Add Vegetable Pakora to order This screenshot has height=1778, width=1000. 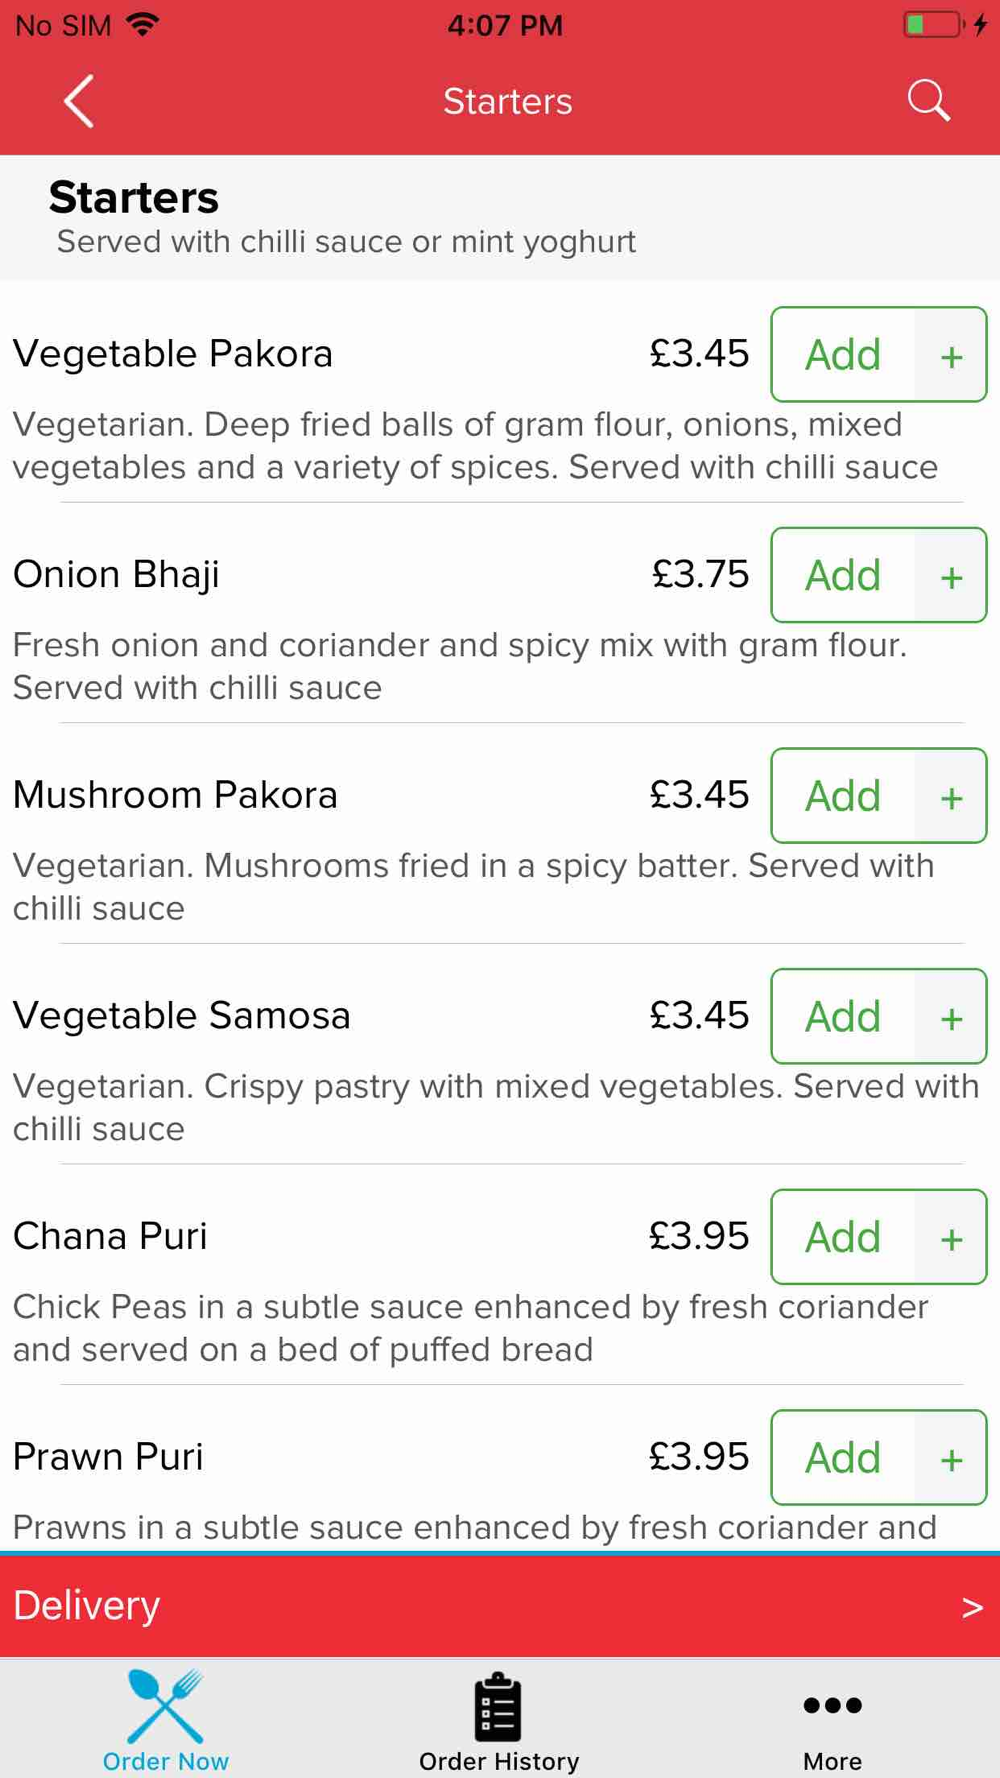(843, 355)
